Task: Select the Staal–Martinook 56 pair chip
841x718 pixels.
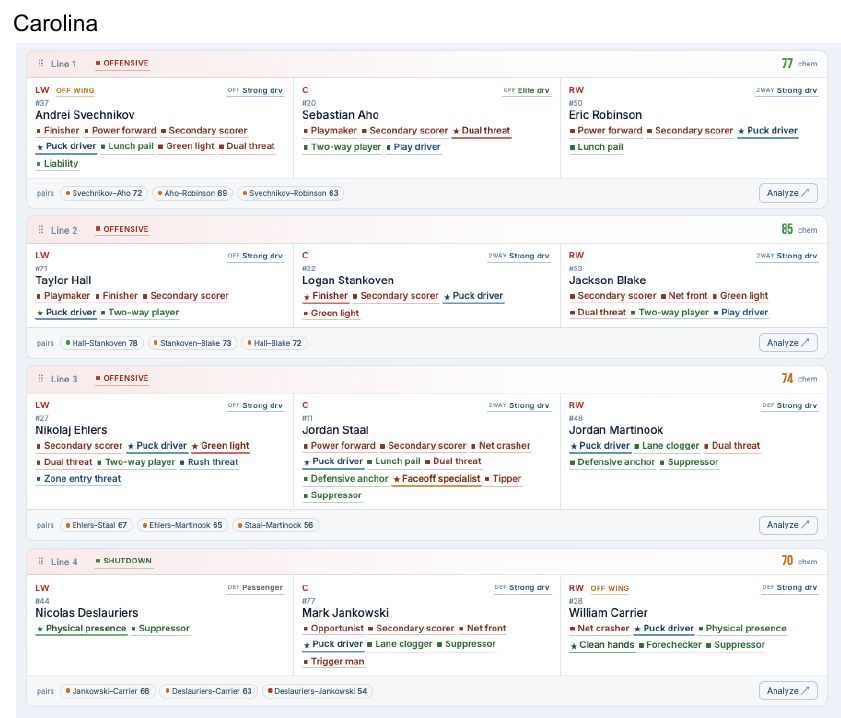Action: (276, 525)
